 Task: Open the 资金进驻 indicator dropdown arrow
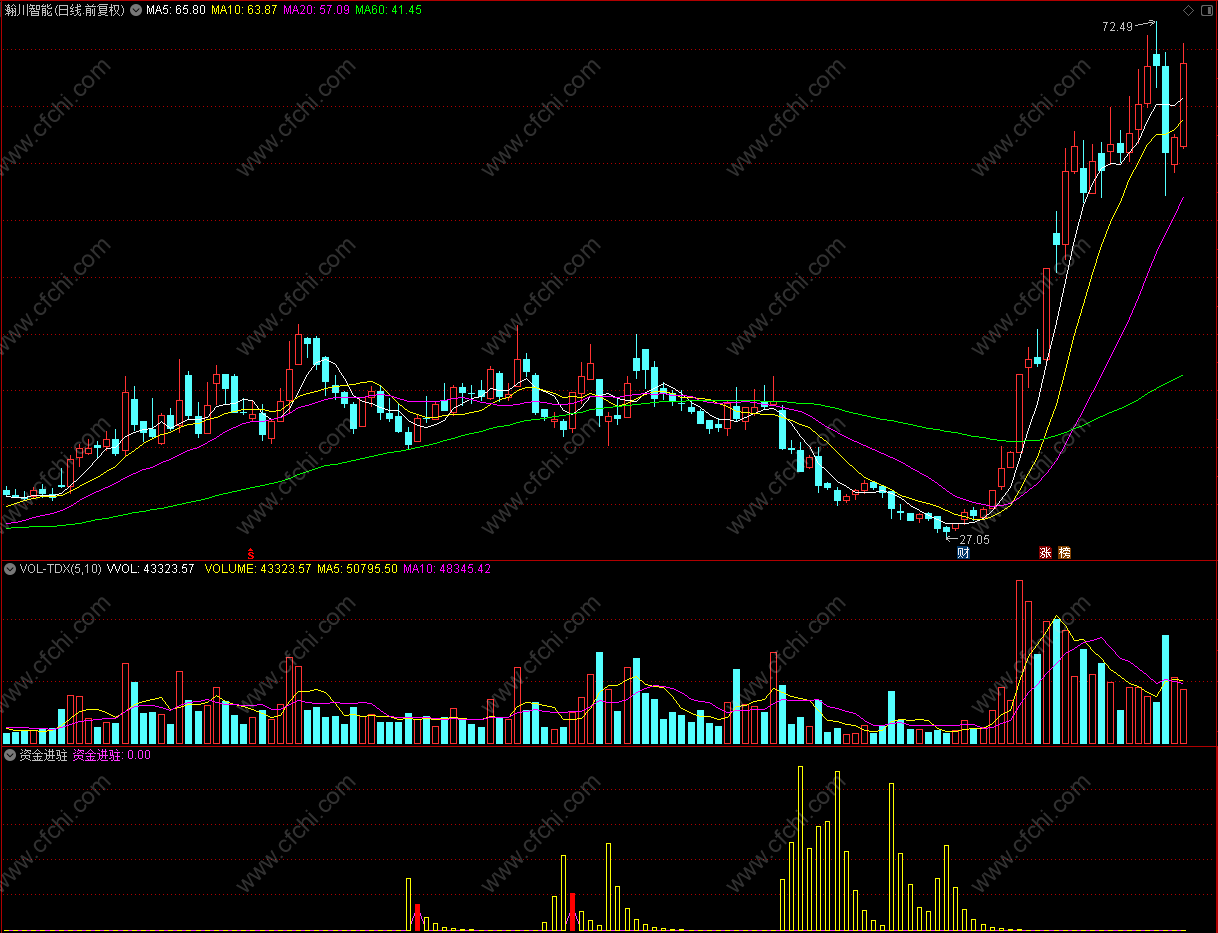(x=10, y=756)
